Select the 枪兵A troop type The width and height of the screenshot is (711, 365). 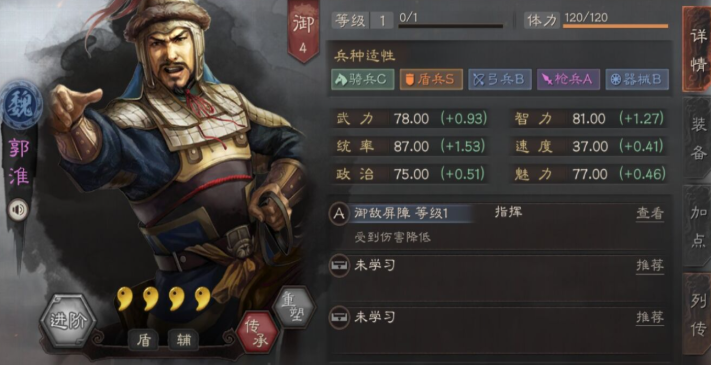pos(569,79)
